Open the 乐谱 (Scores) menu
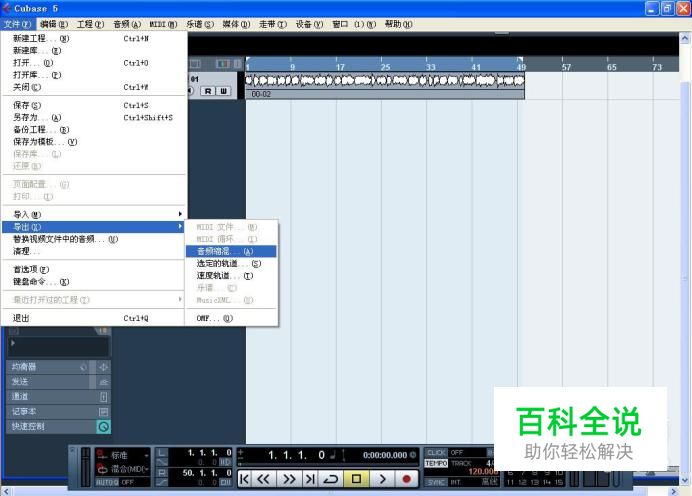The width and height of the screenshot is (692, 496). (200, 24)
